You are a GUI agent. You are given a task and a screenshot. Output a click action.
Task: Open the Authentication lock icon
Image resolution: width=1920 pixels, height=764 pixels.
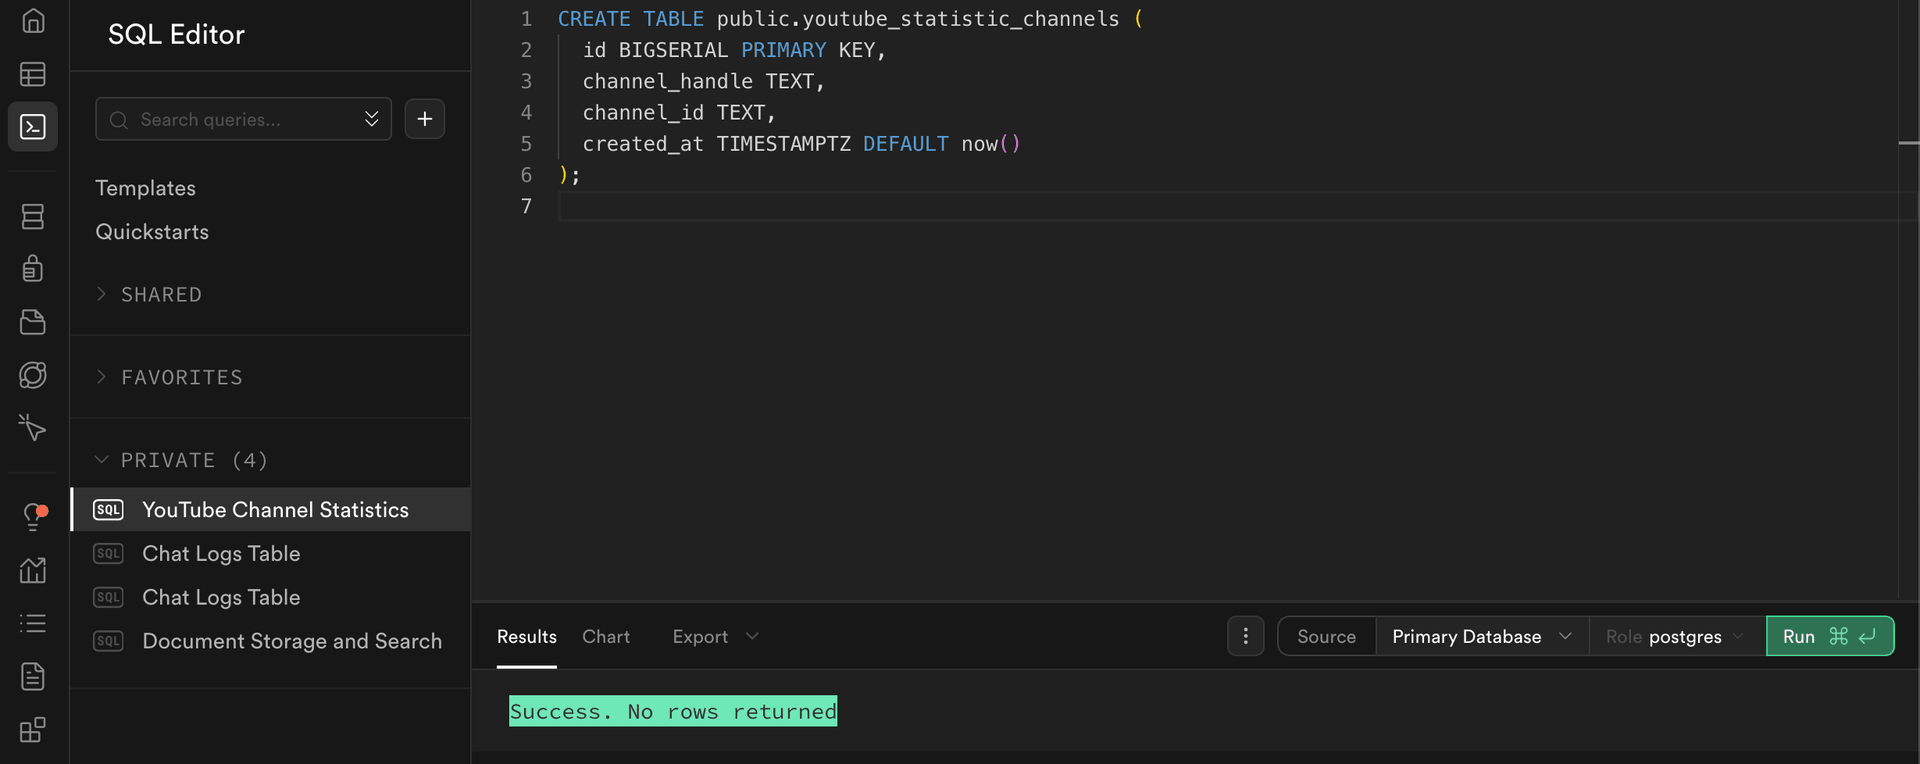[x=33, y=269]
